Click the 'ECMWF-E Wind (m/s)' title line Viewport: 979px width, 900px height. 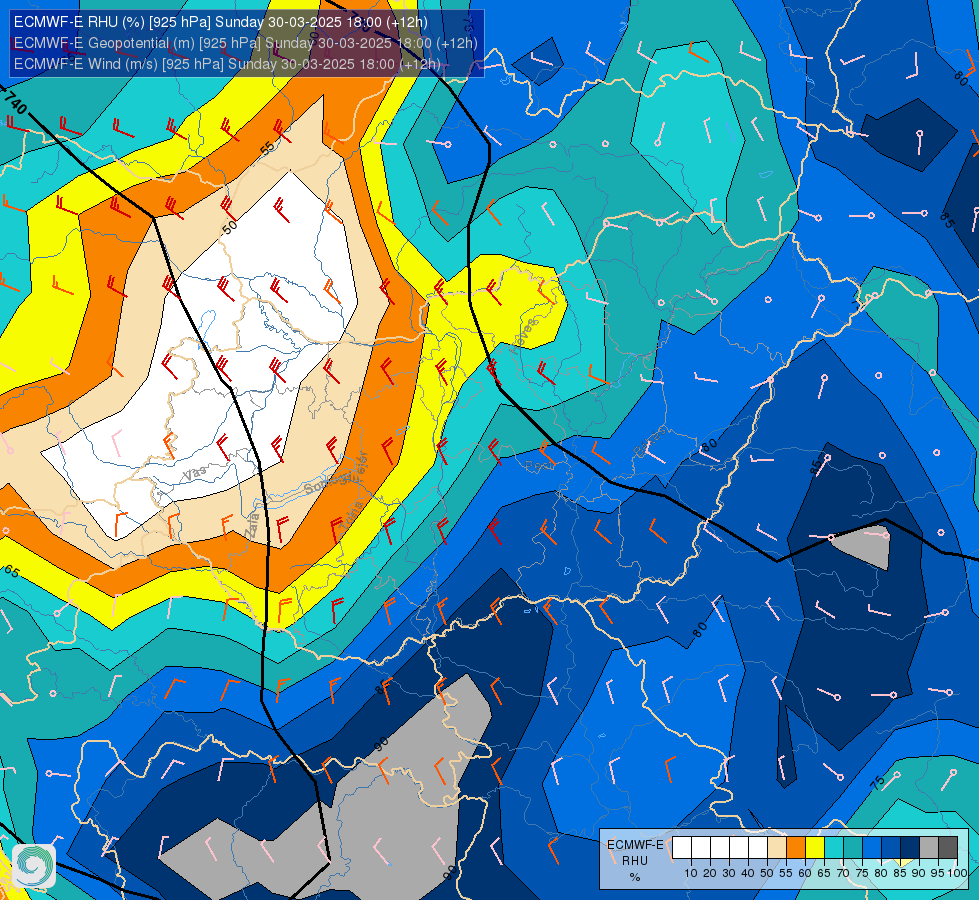coord(227,64)
